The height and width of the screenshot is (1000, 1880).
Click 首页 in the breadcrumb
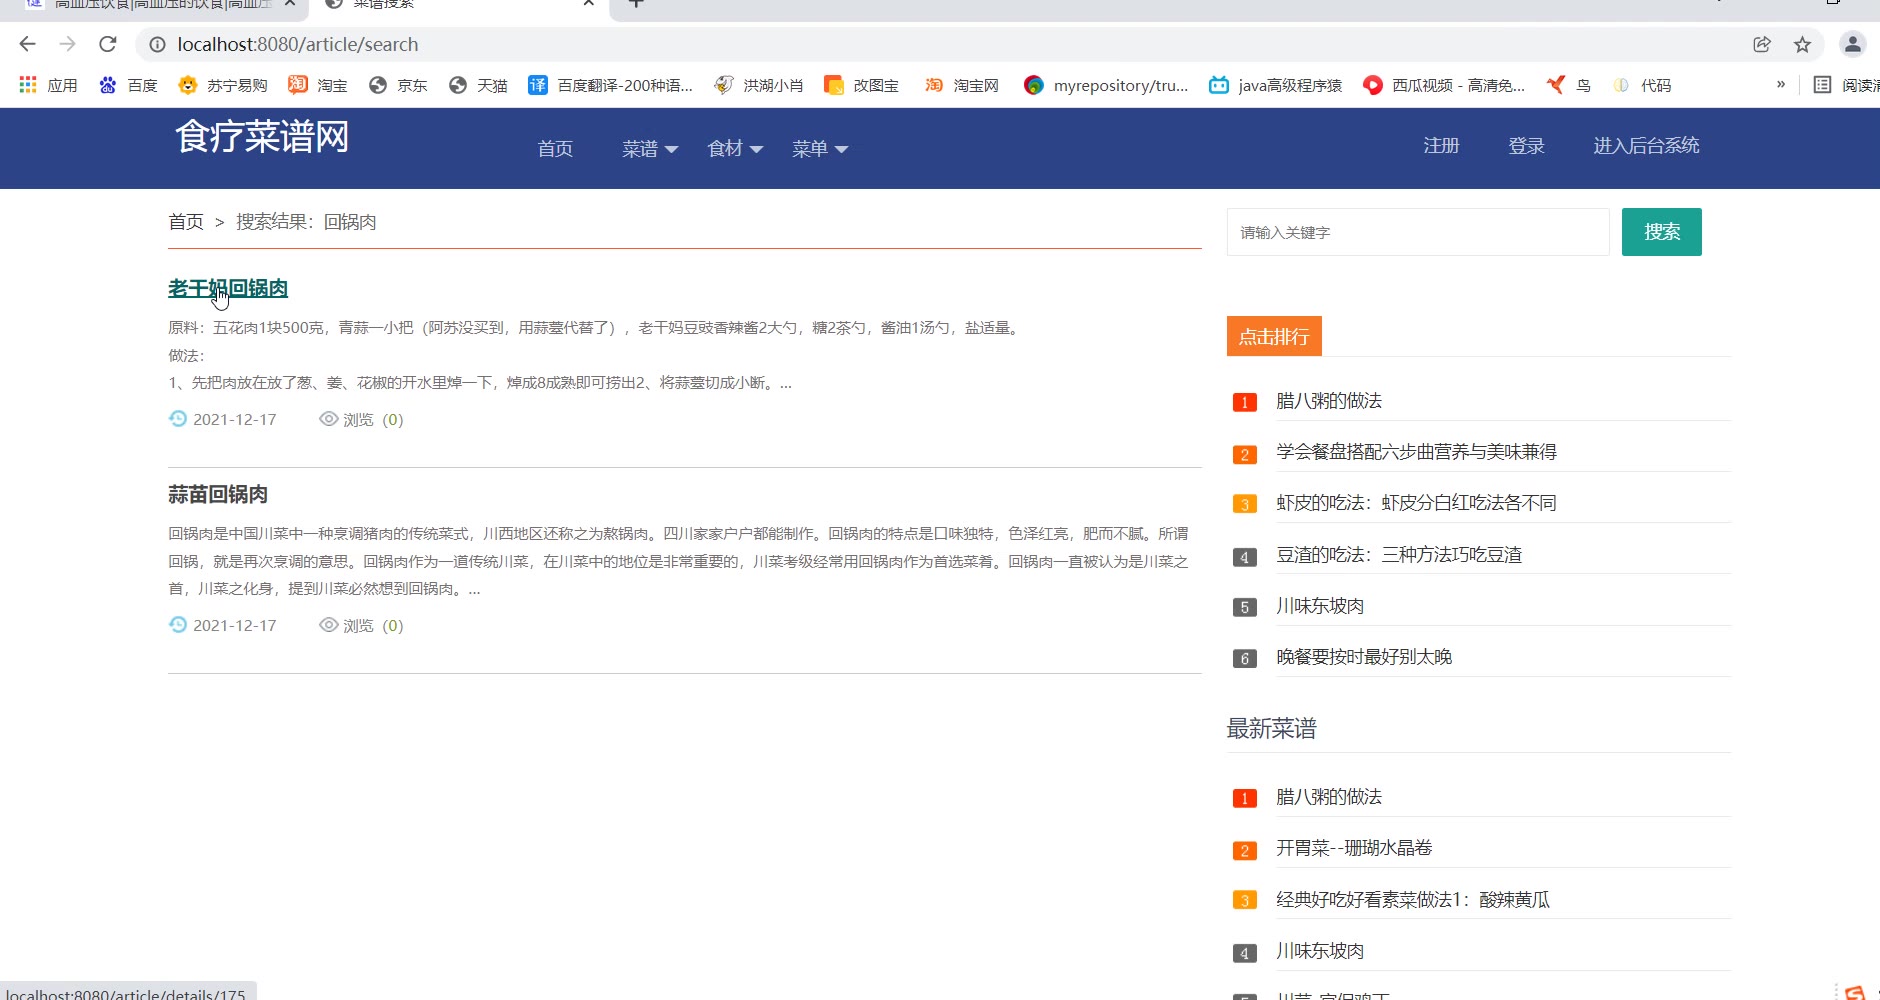[186, 222]
